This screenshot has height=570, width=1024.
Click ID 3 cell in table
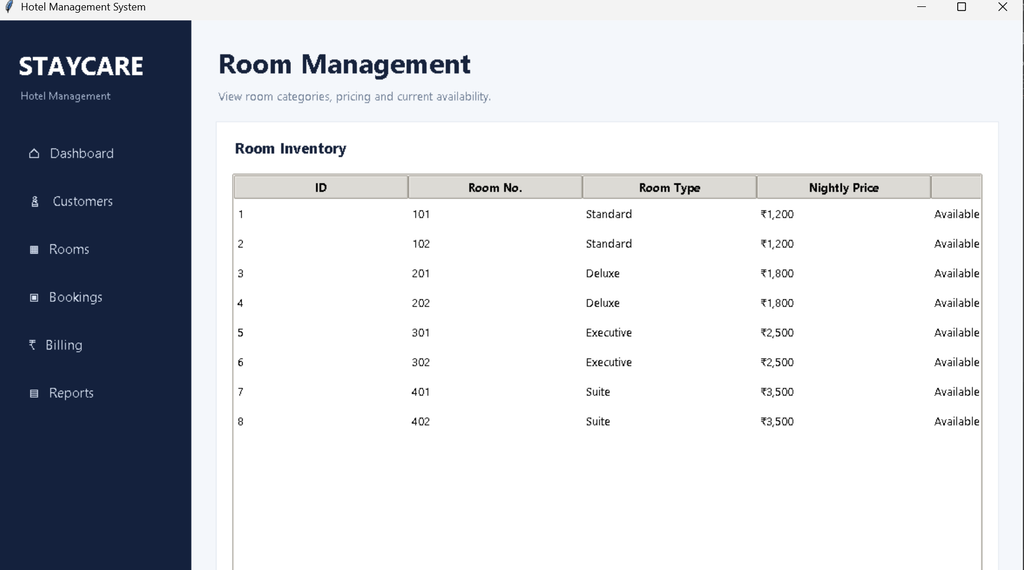241,274
